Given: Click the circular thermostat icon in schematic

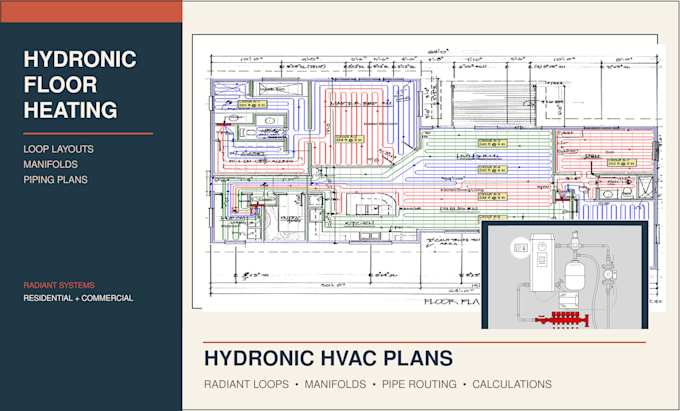Looking at the screenshot, I should 520,248.
